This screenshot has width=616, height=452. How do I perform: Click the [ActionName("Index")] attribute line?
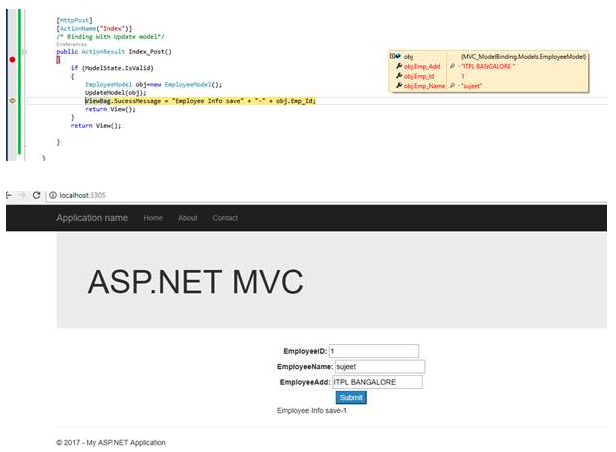(x=94, y=28)
